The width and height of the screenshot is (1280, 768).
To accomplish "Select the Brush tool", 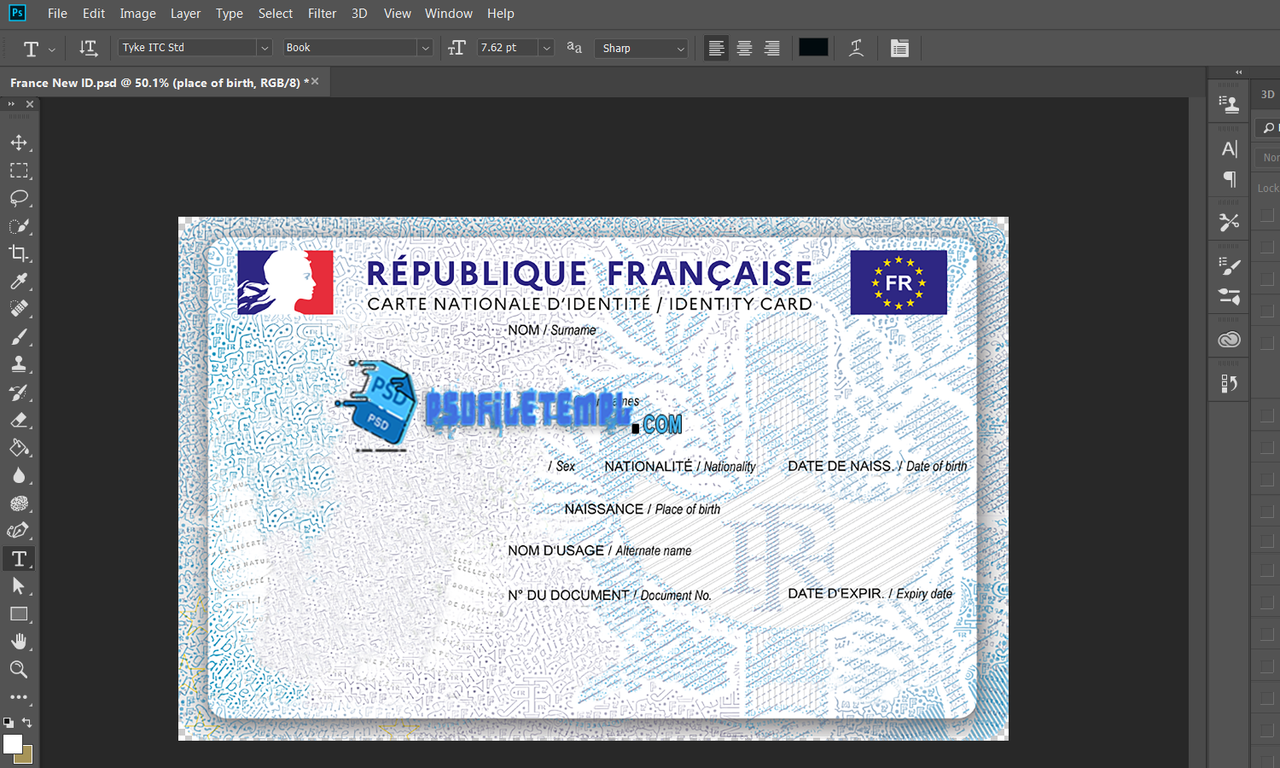I will pyautogui.click(x=19, y=337).
